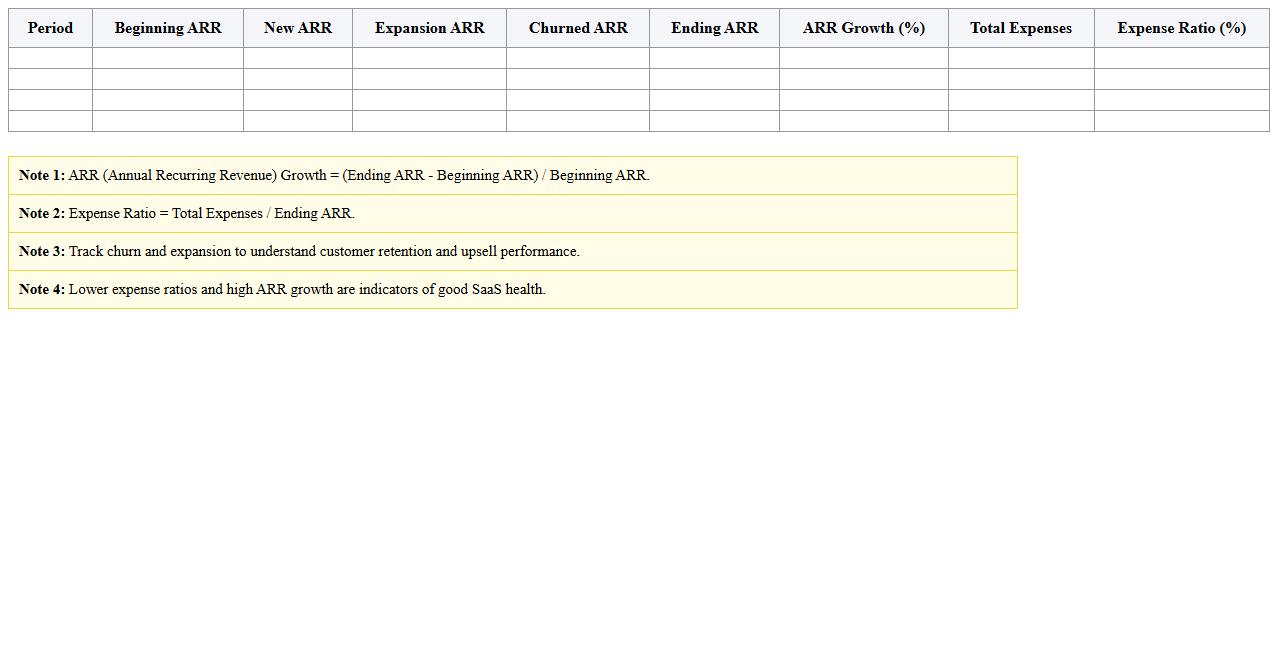This screenshot has width=1278, height=650.
Task: Click the Expense Ratio (%) header
Action: coord(1181,28)
